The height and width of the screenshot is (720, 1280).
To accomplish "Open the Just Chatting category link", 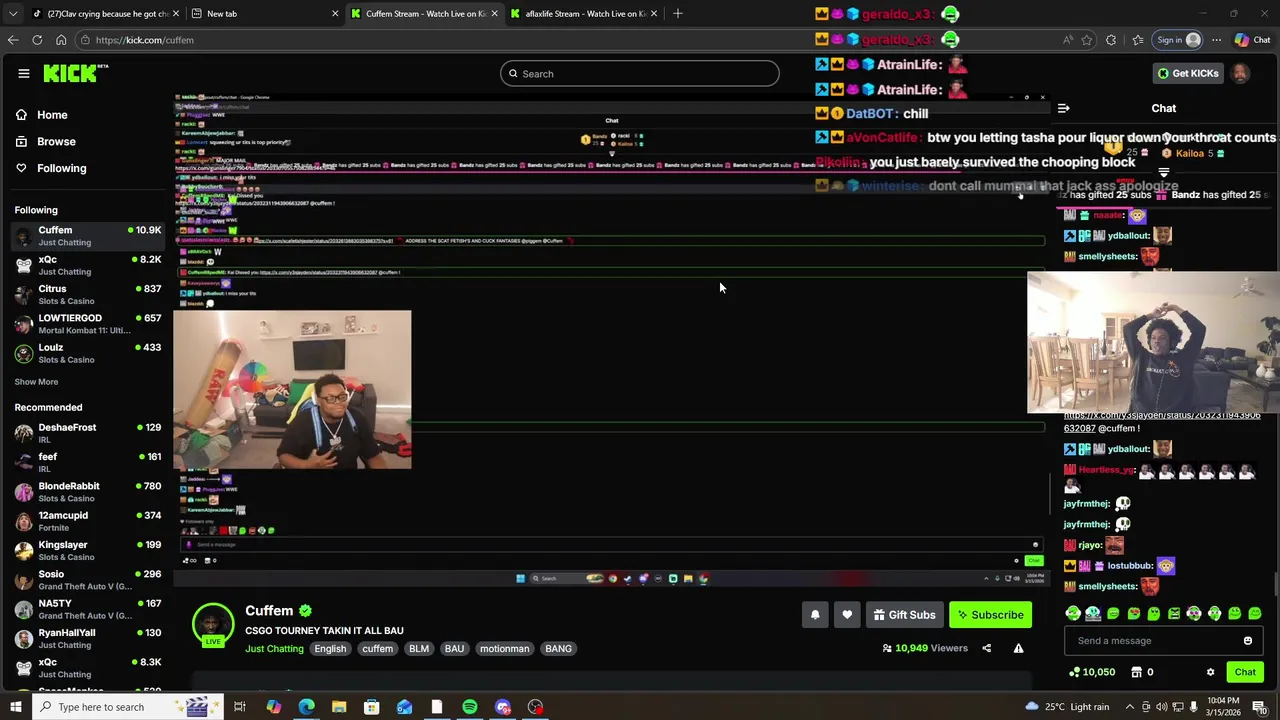I will [274, 649].
